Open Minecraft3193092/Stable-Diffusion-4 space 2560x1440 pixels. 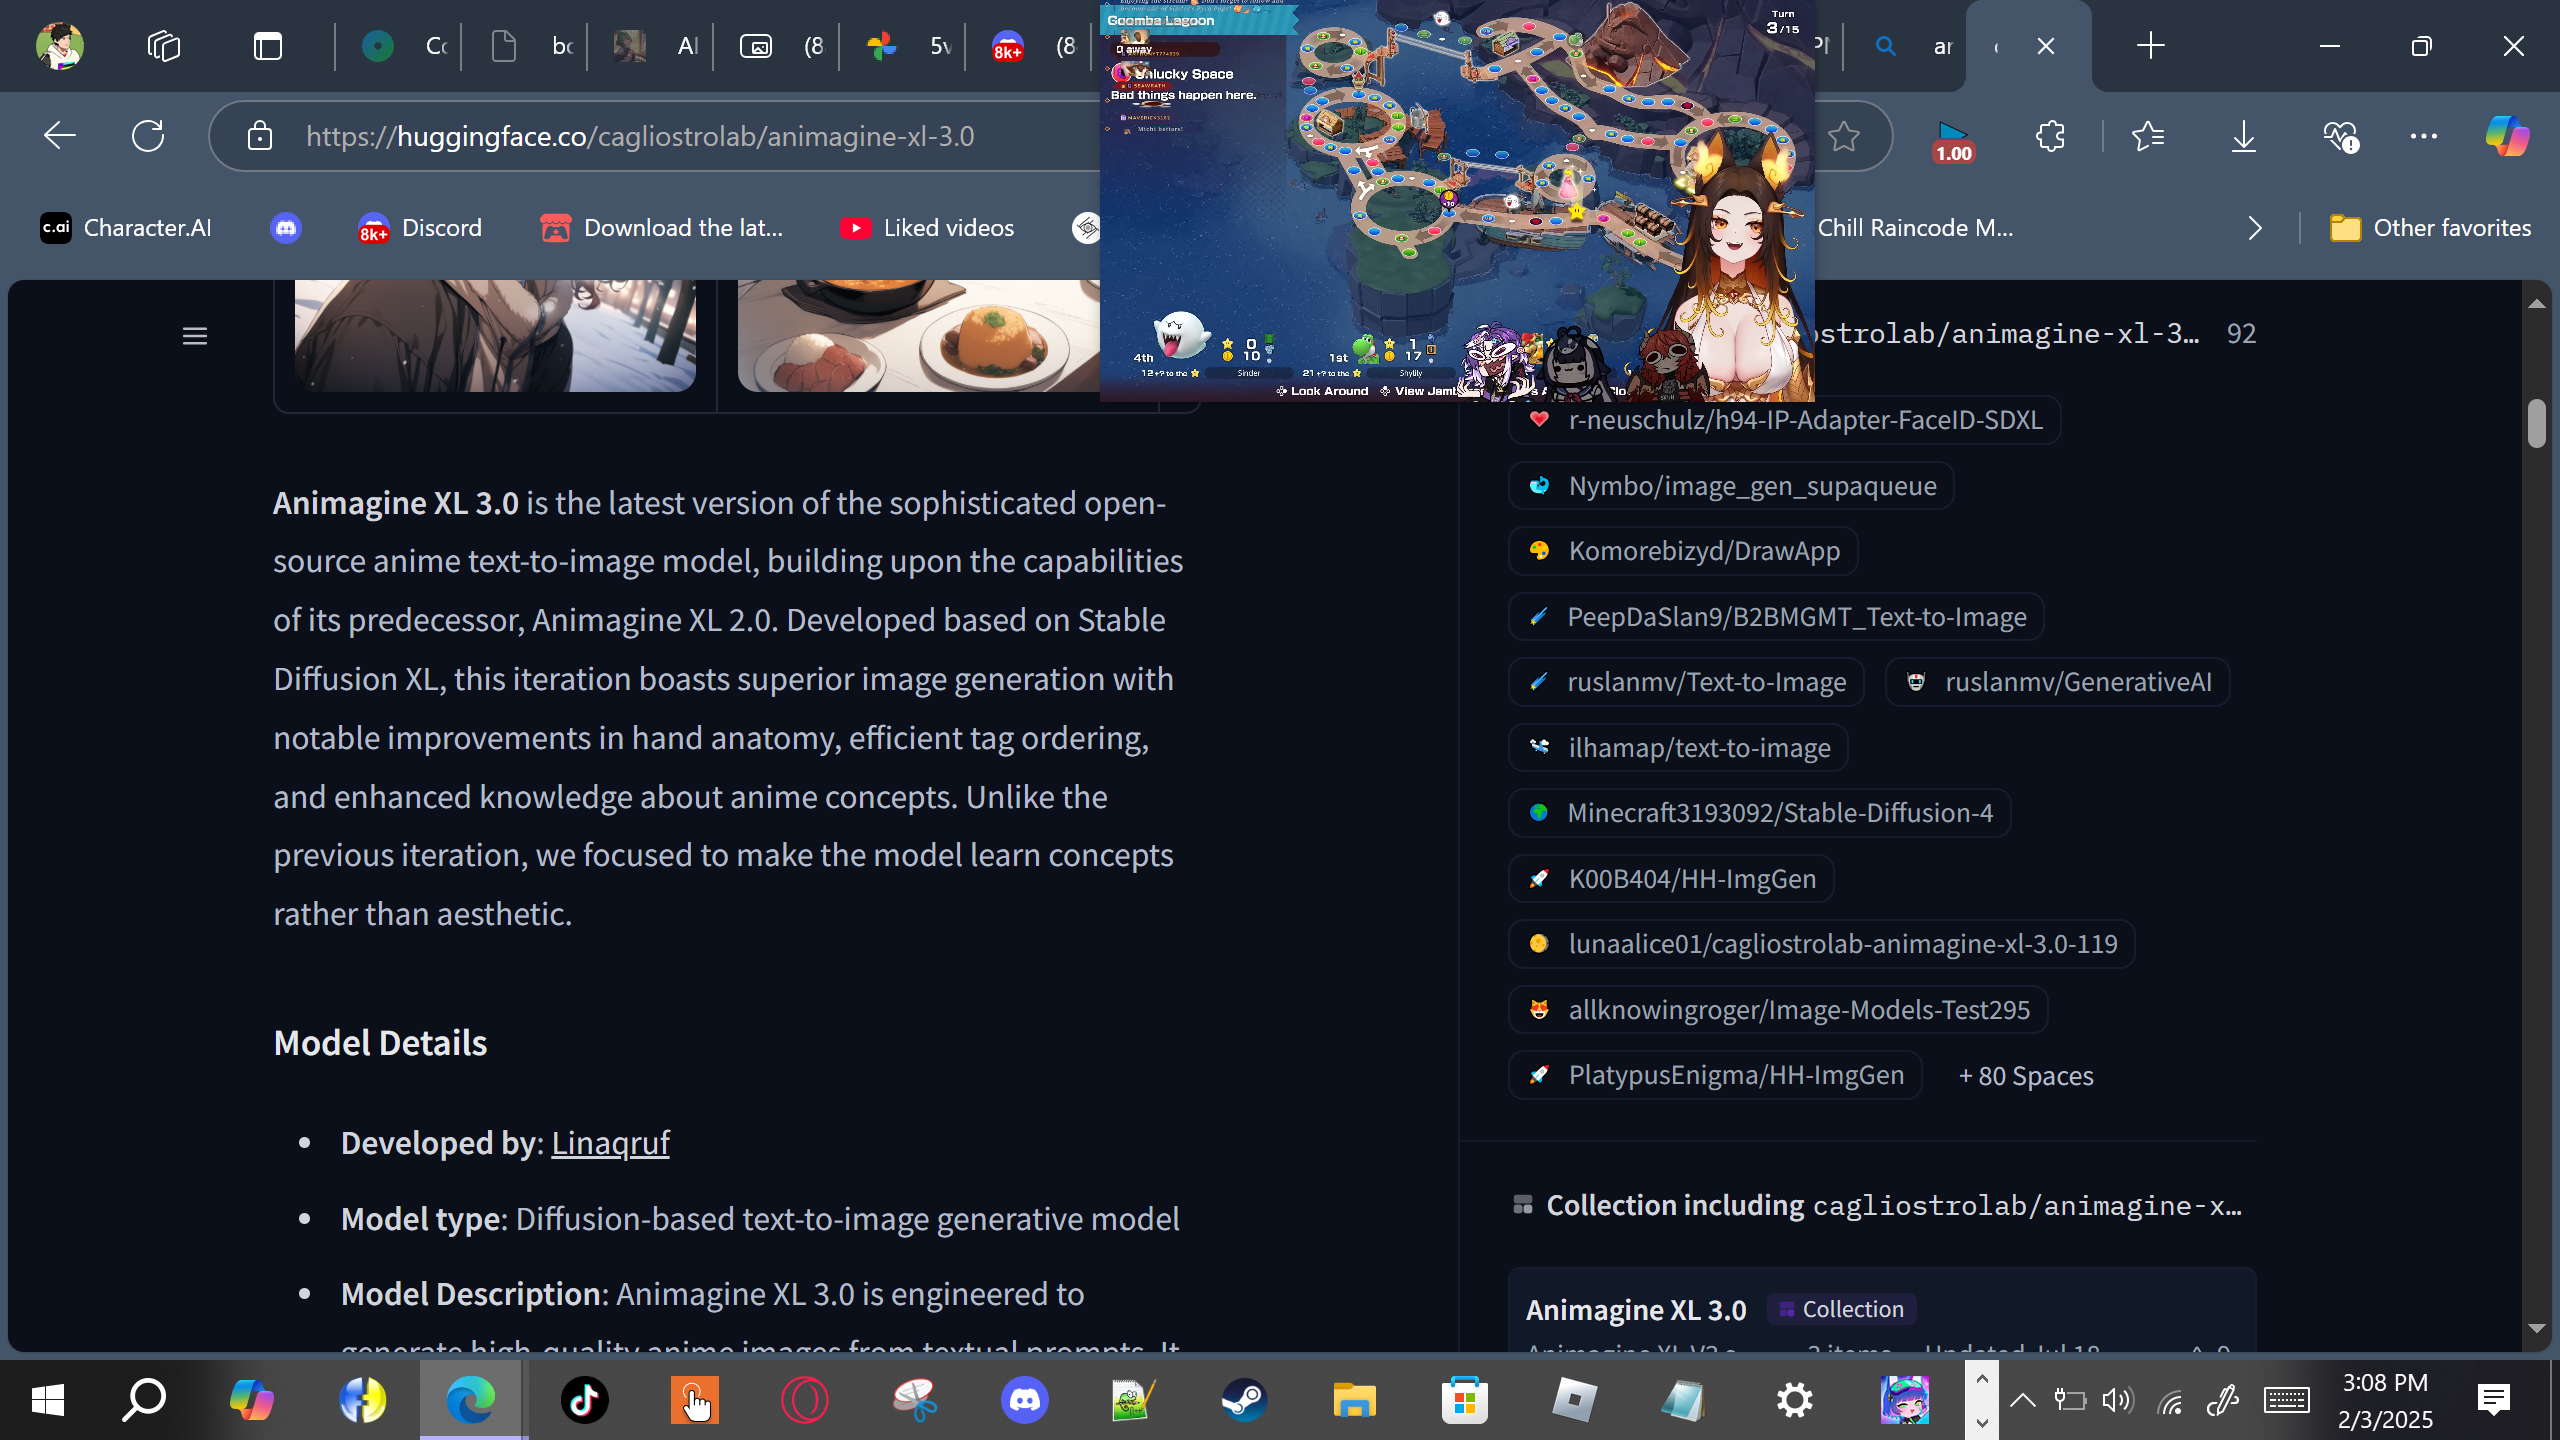[x=1760, y=813]
